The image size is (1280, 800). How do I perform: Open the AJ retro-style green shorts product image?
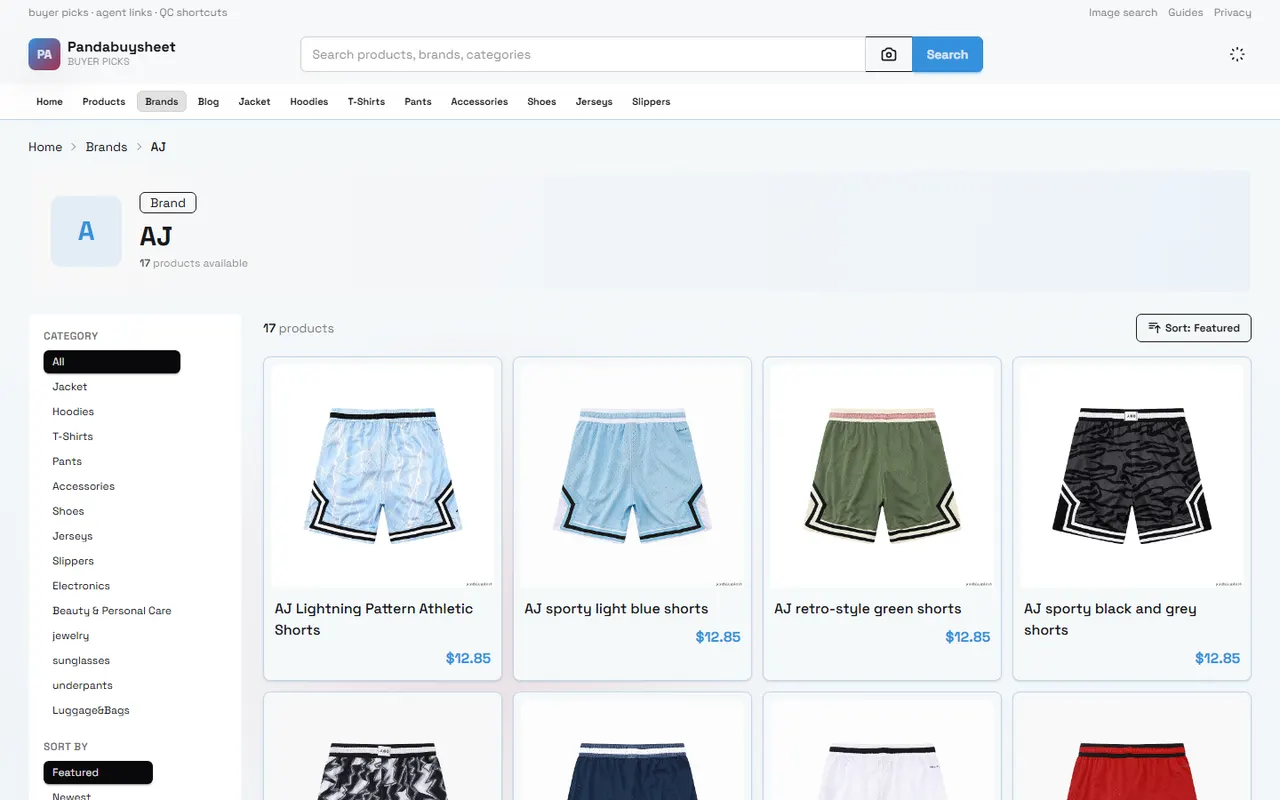(882, 476)
